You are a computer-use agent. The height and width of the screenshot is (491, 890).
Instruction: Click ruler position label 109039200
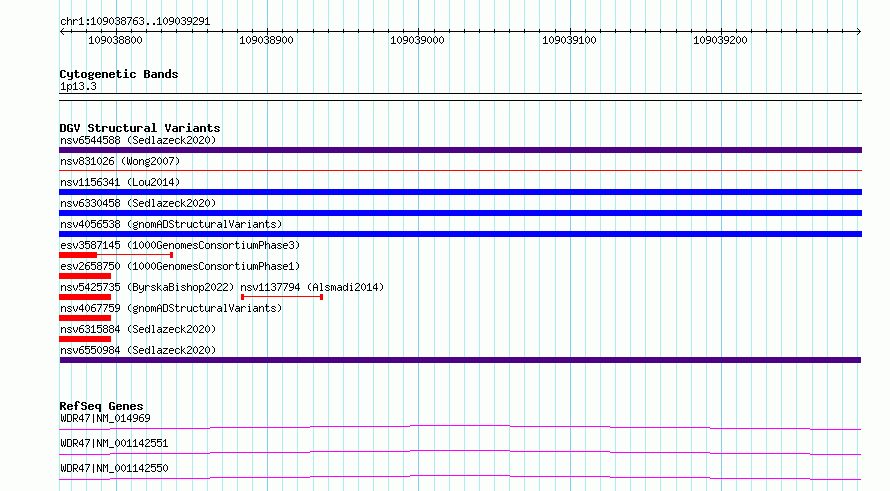(720, 40)
